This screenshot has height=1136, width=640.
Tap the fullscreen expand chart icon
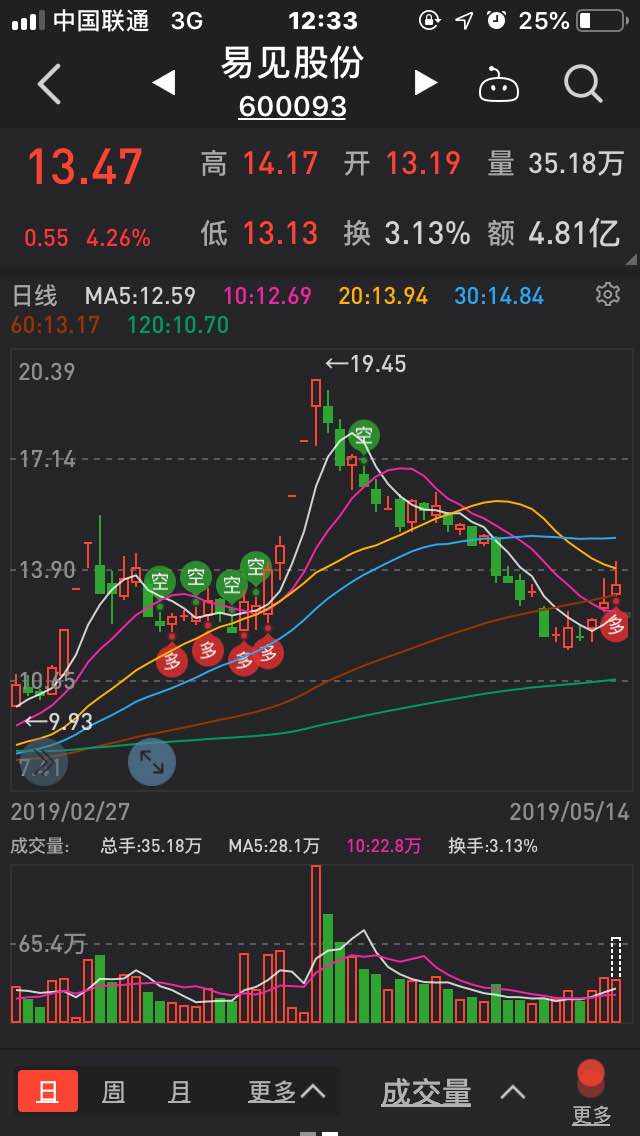tap(151, 761)
